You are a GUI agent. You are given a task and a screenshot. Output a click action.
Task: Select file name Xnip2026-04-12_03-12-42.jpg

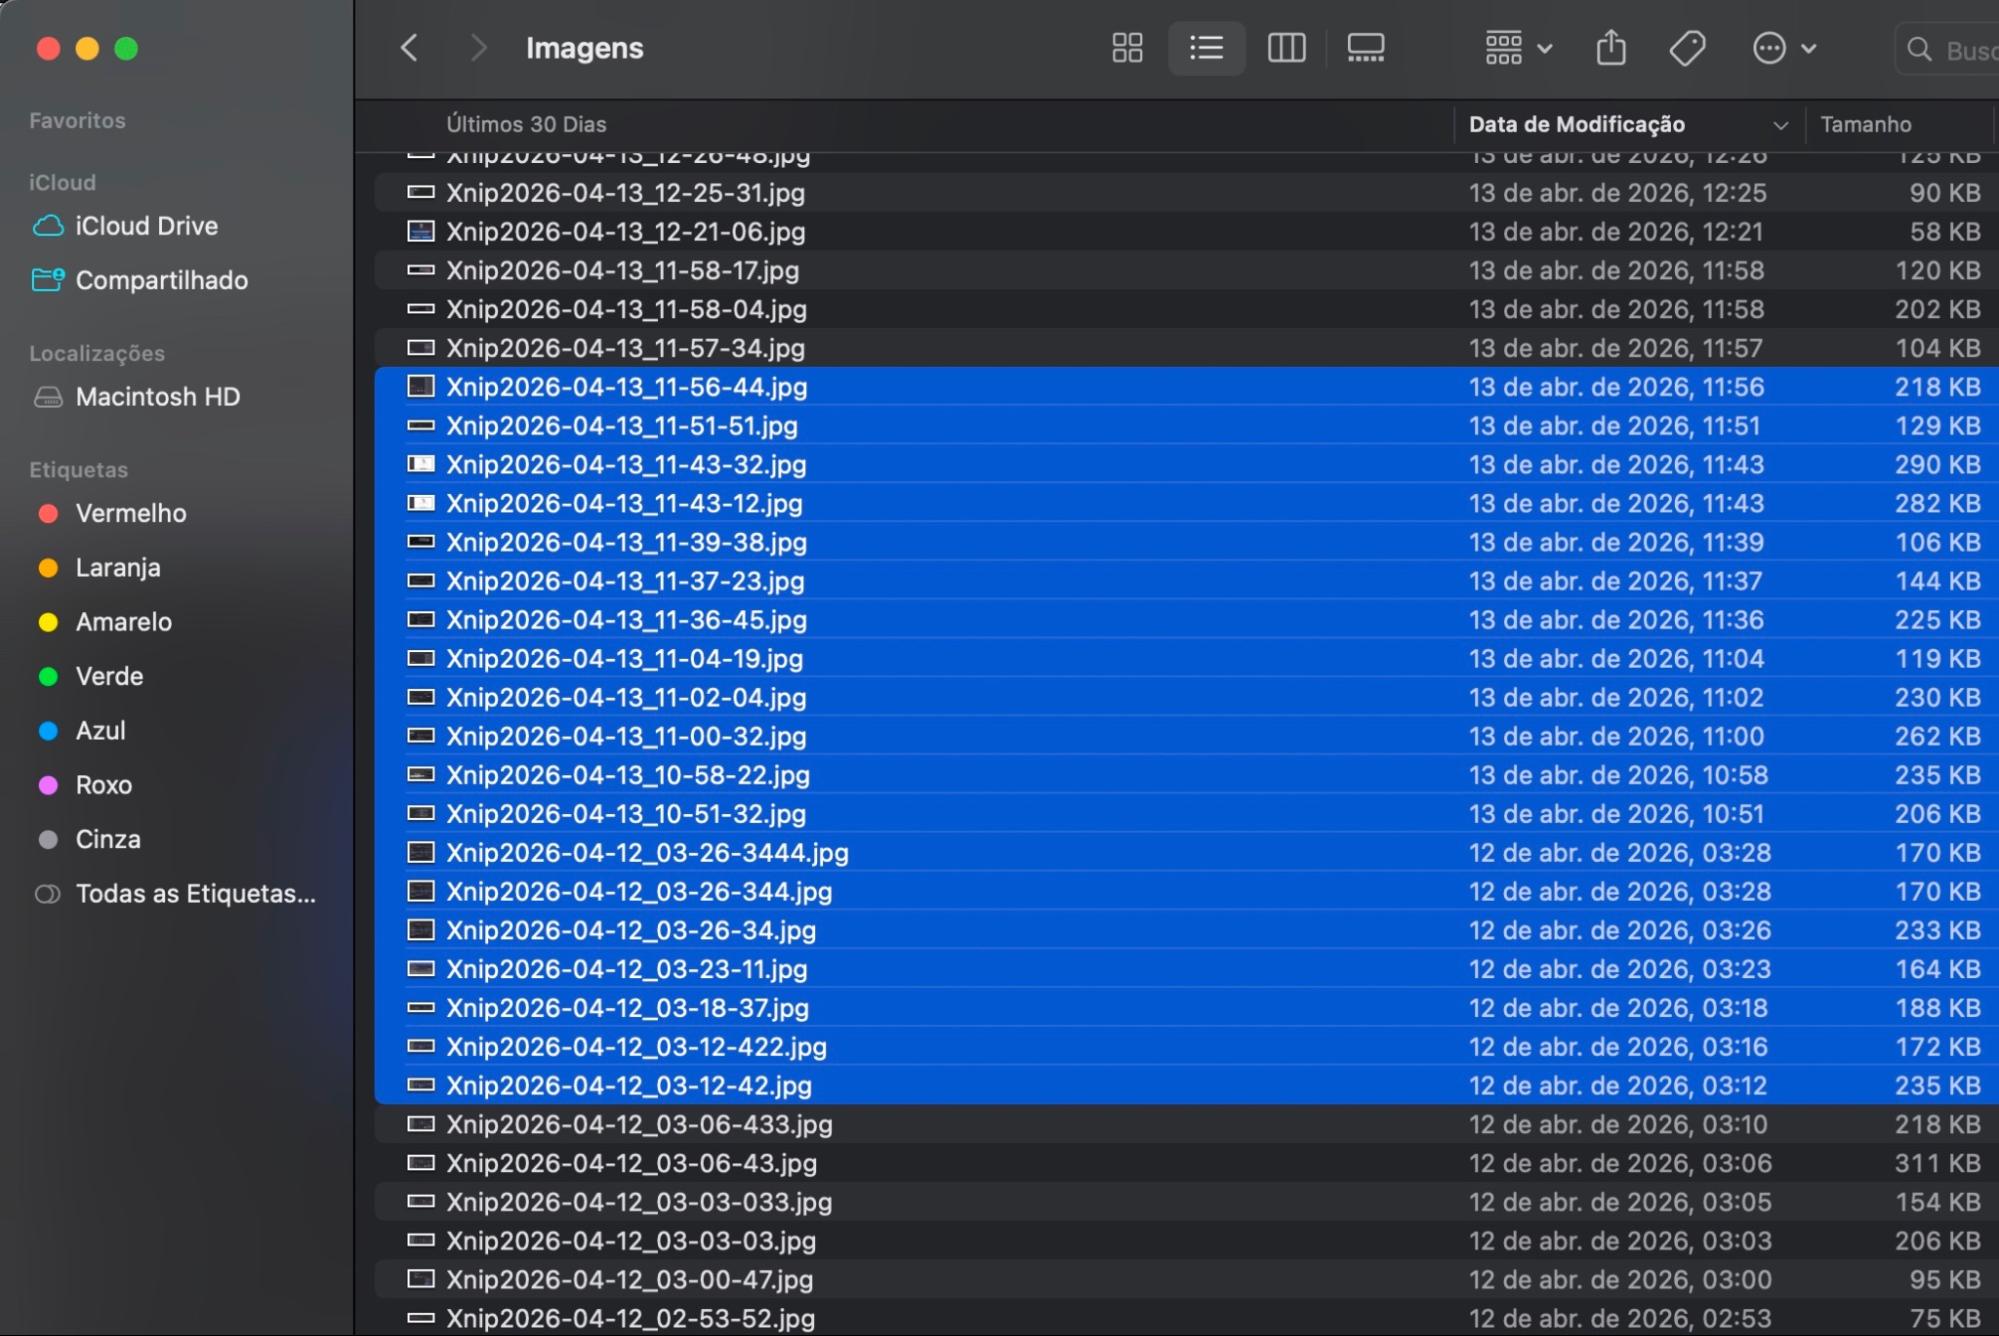[x=629, y=1085]
